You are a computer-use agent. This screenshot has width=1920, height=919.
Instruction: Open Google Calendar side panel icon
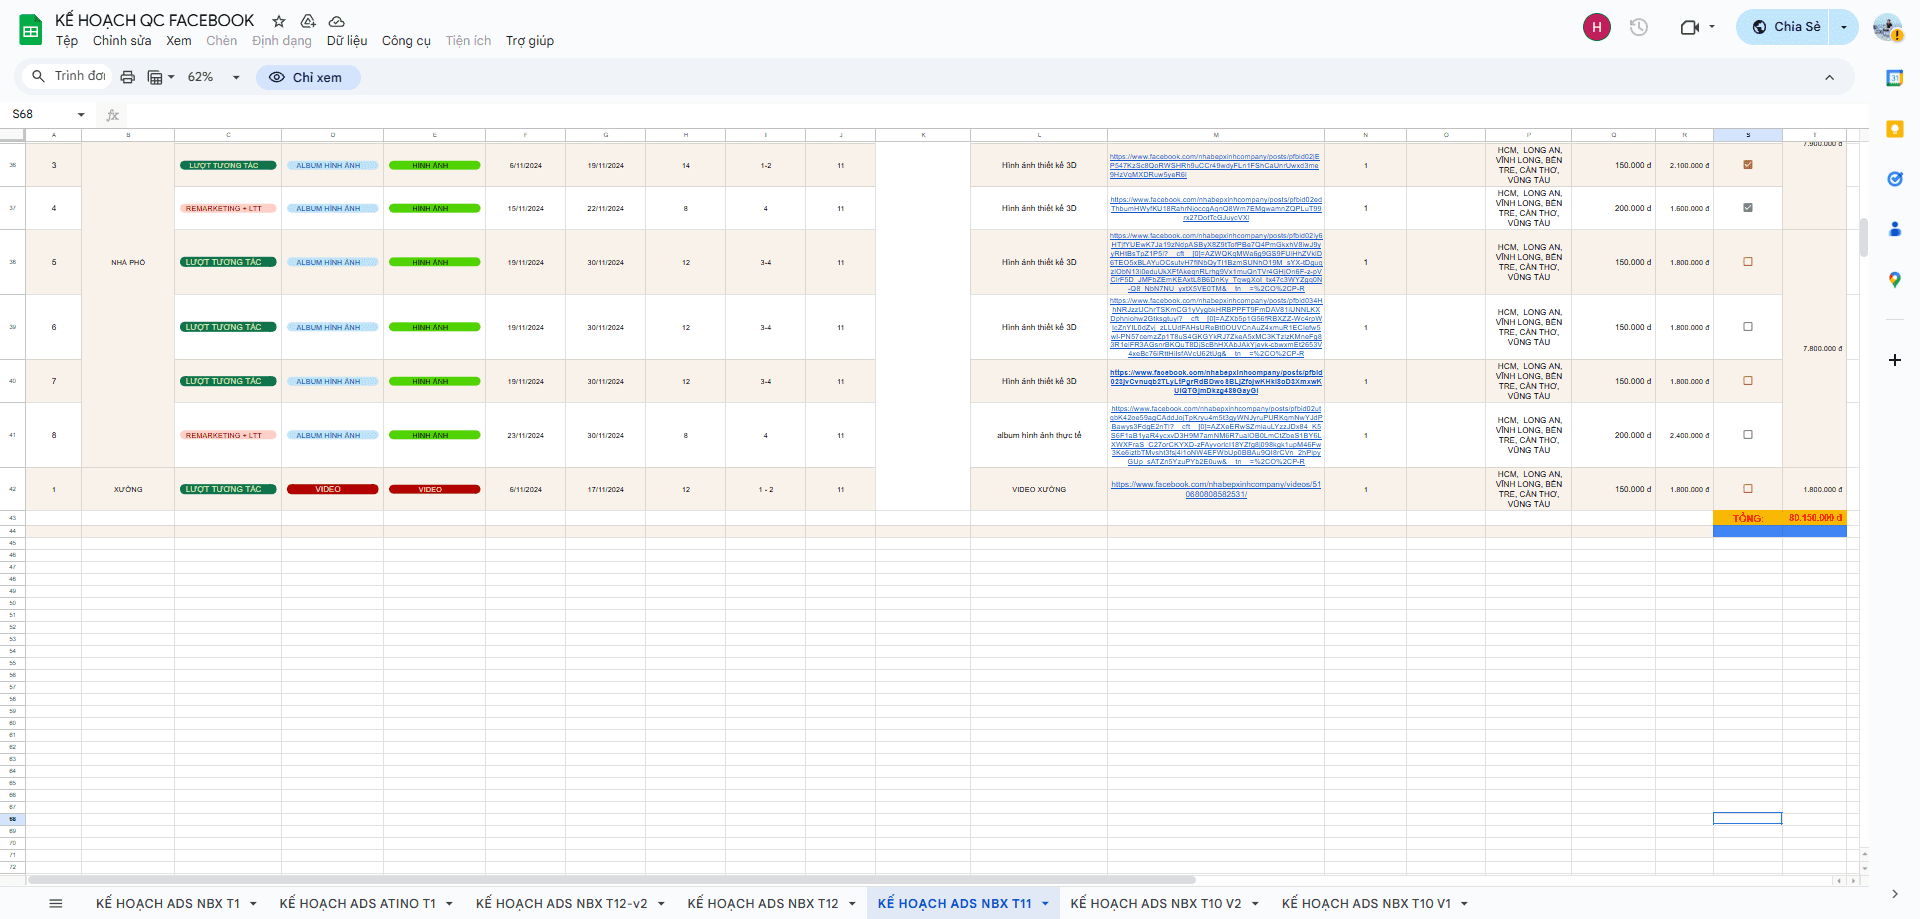pyautogui.click(x=1894, y=78)
